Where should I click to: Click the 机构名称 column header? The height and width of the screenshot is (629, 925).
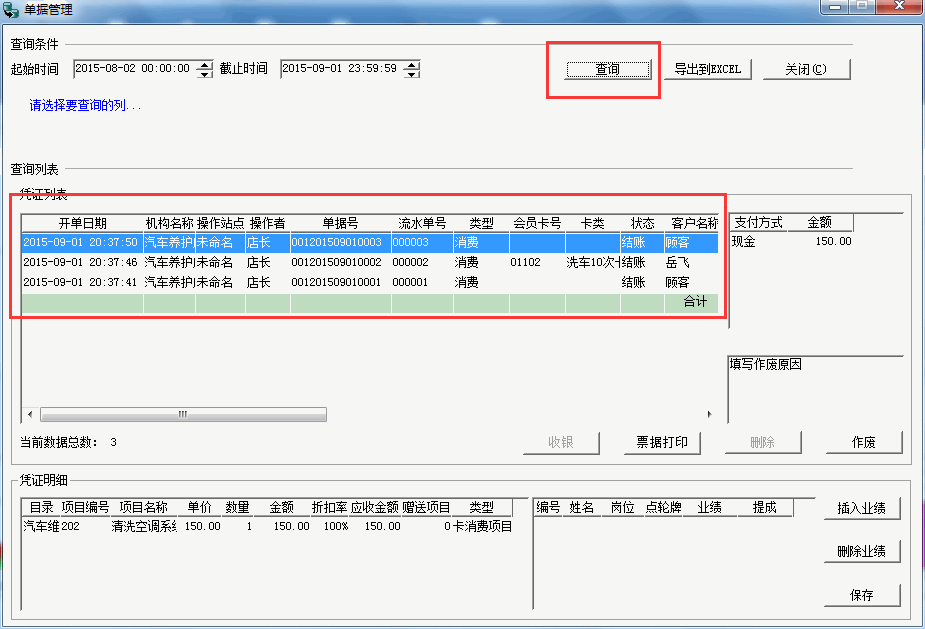click(x=169, y=223)
